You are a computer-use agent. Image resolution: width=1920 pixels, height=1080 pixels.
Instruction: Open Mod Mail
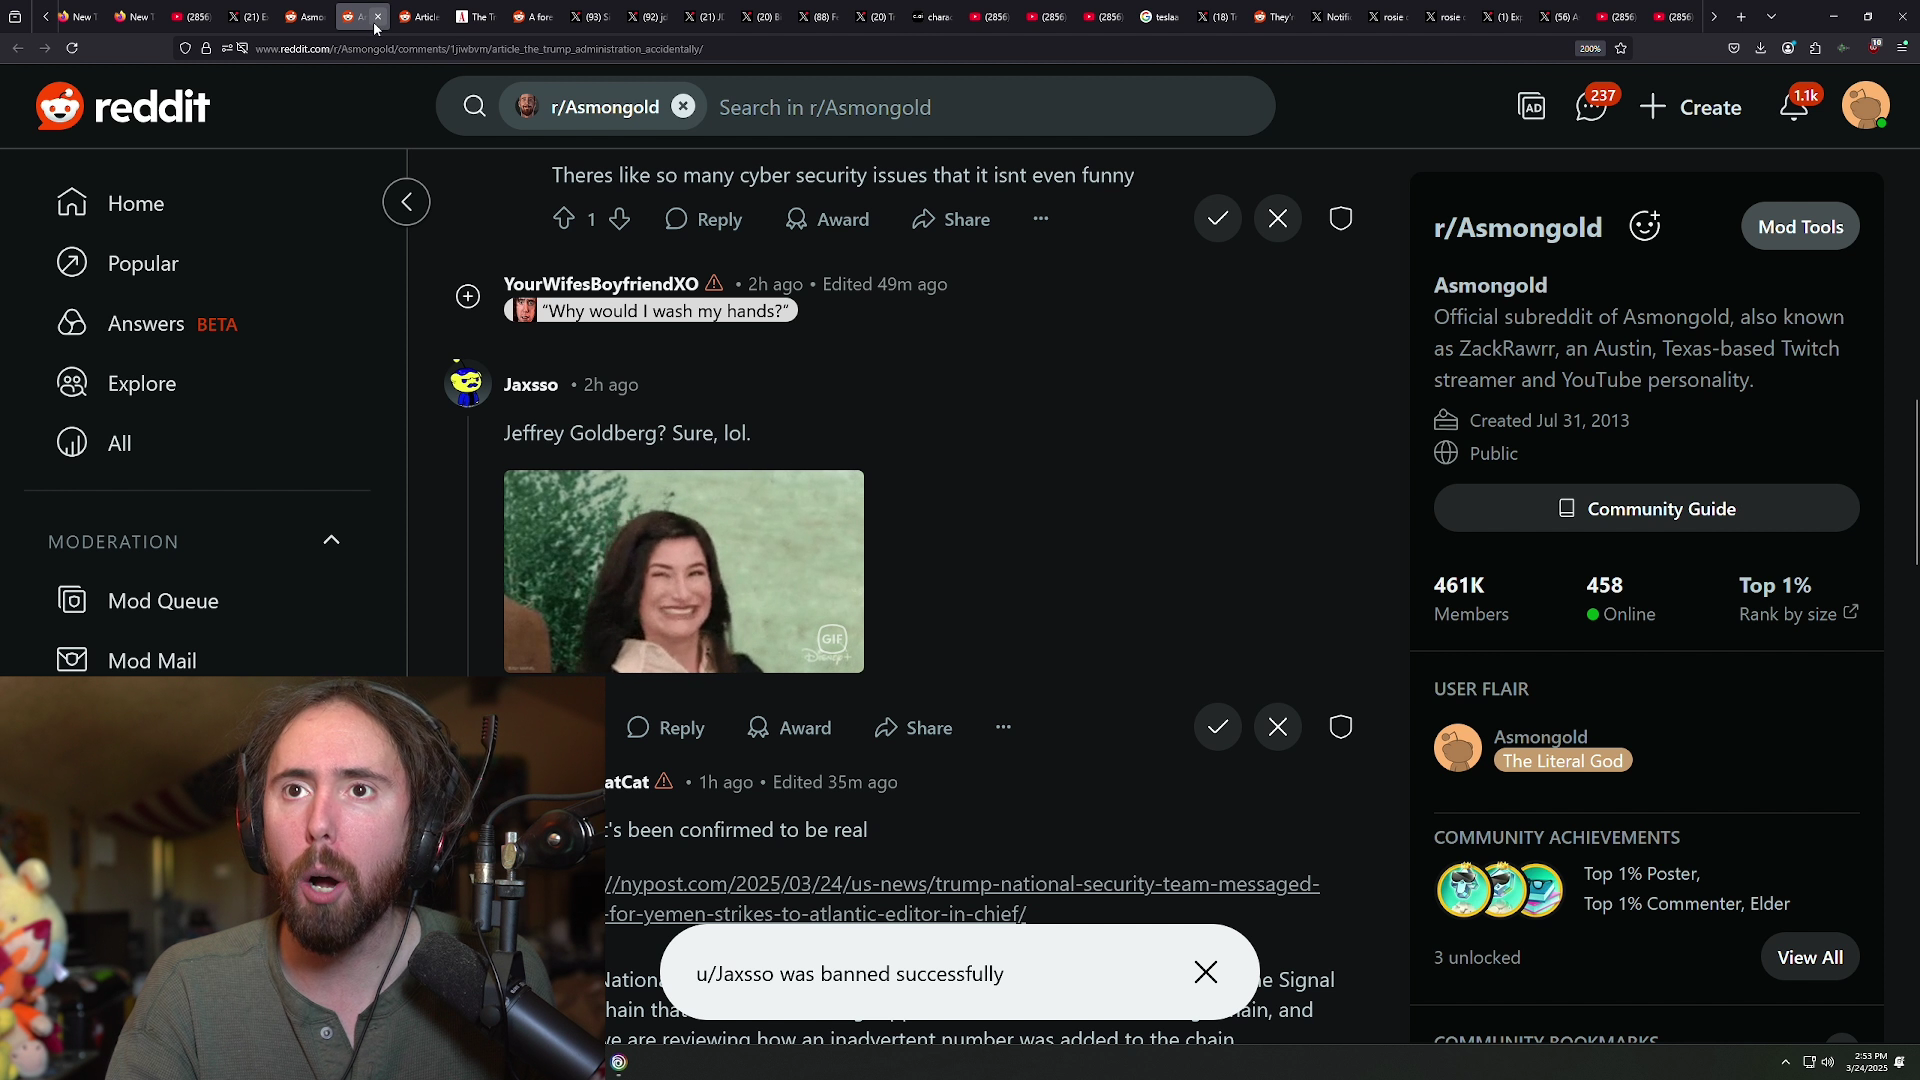click(x=126, y=660)
